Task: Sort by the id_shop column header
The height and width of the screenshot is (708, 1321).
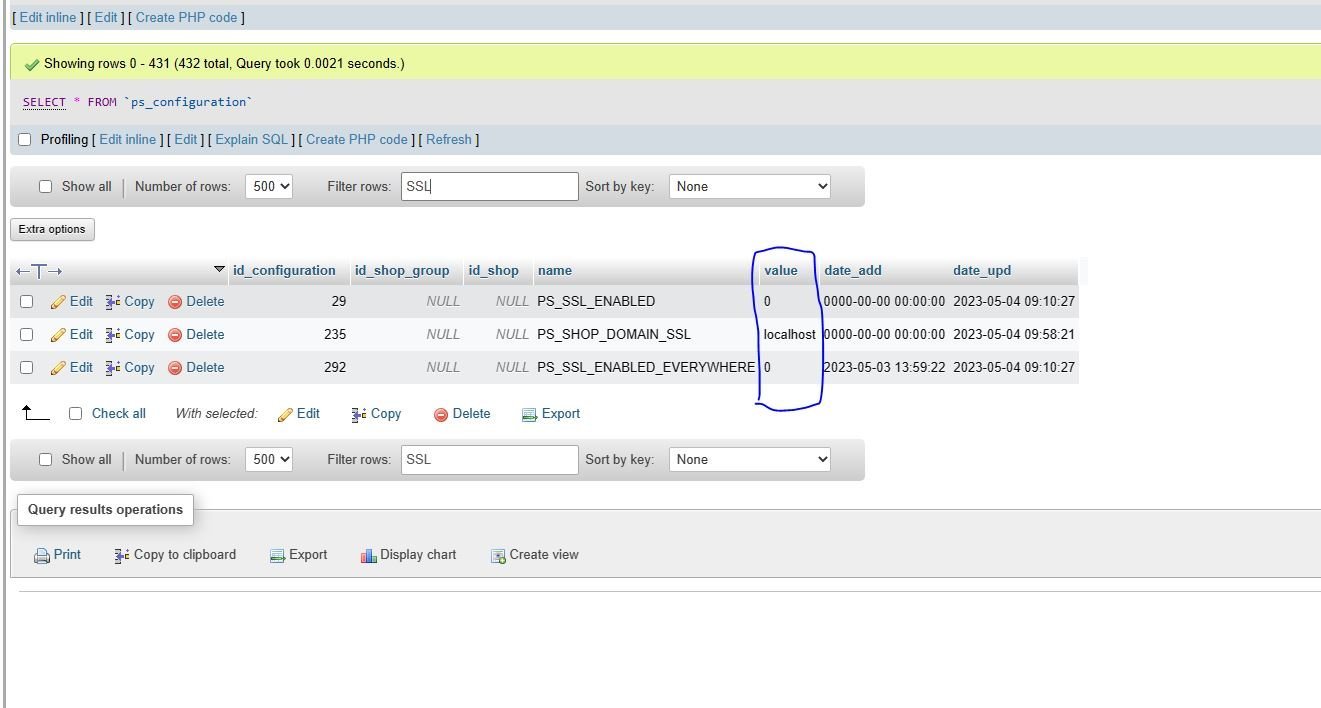Action: (494, 270)
